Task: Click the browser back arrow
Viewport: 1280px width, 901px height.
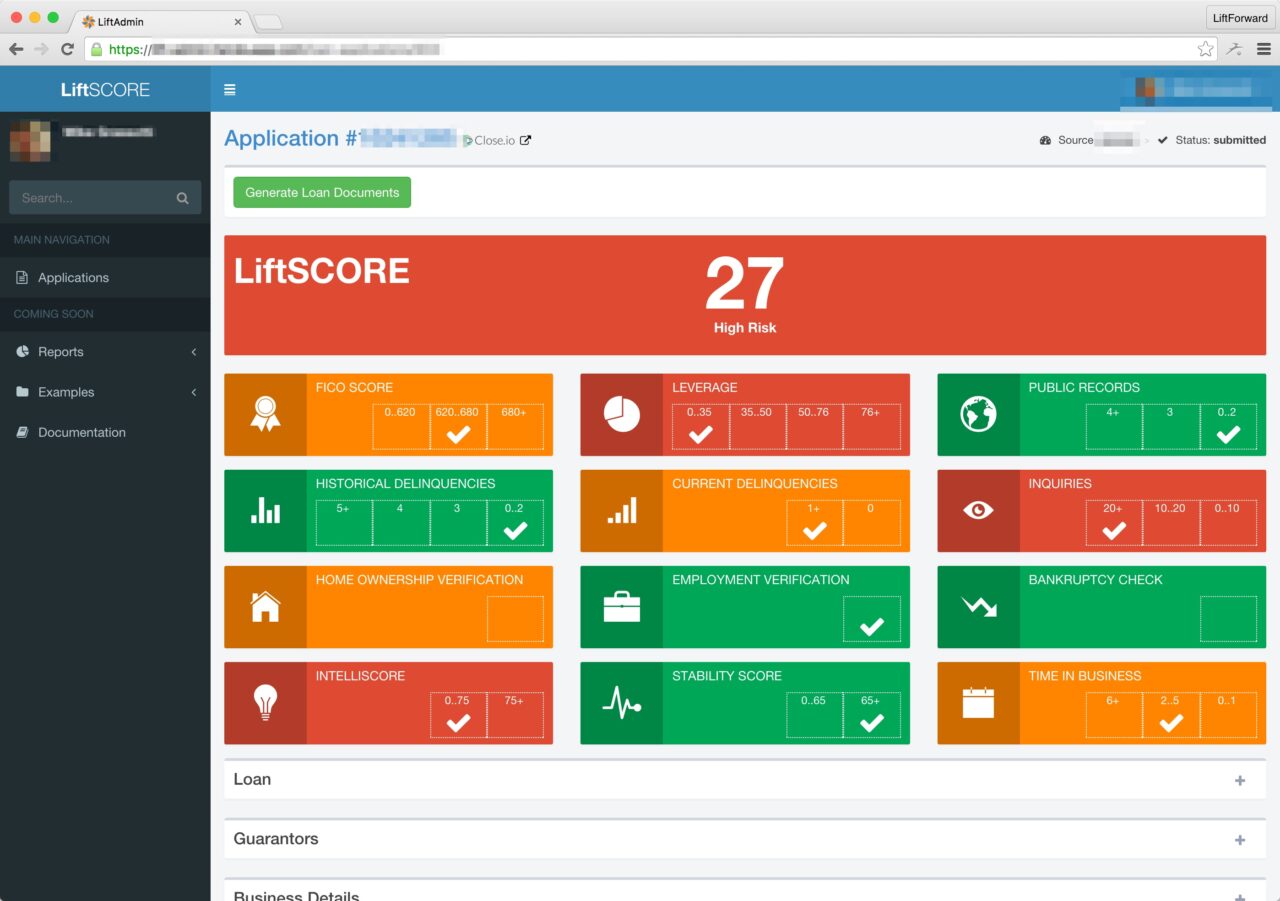Action: pos(16,49)
